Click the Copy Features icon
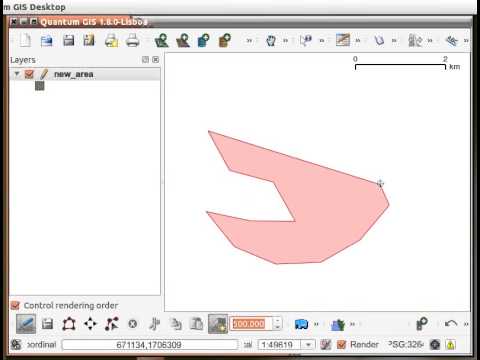 click(x=176, y=324)
